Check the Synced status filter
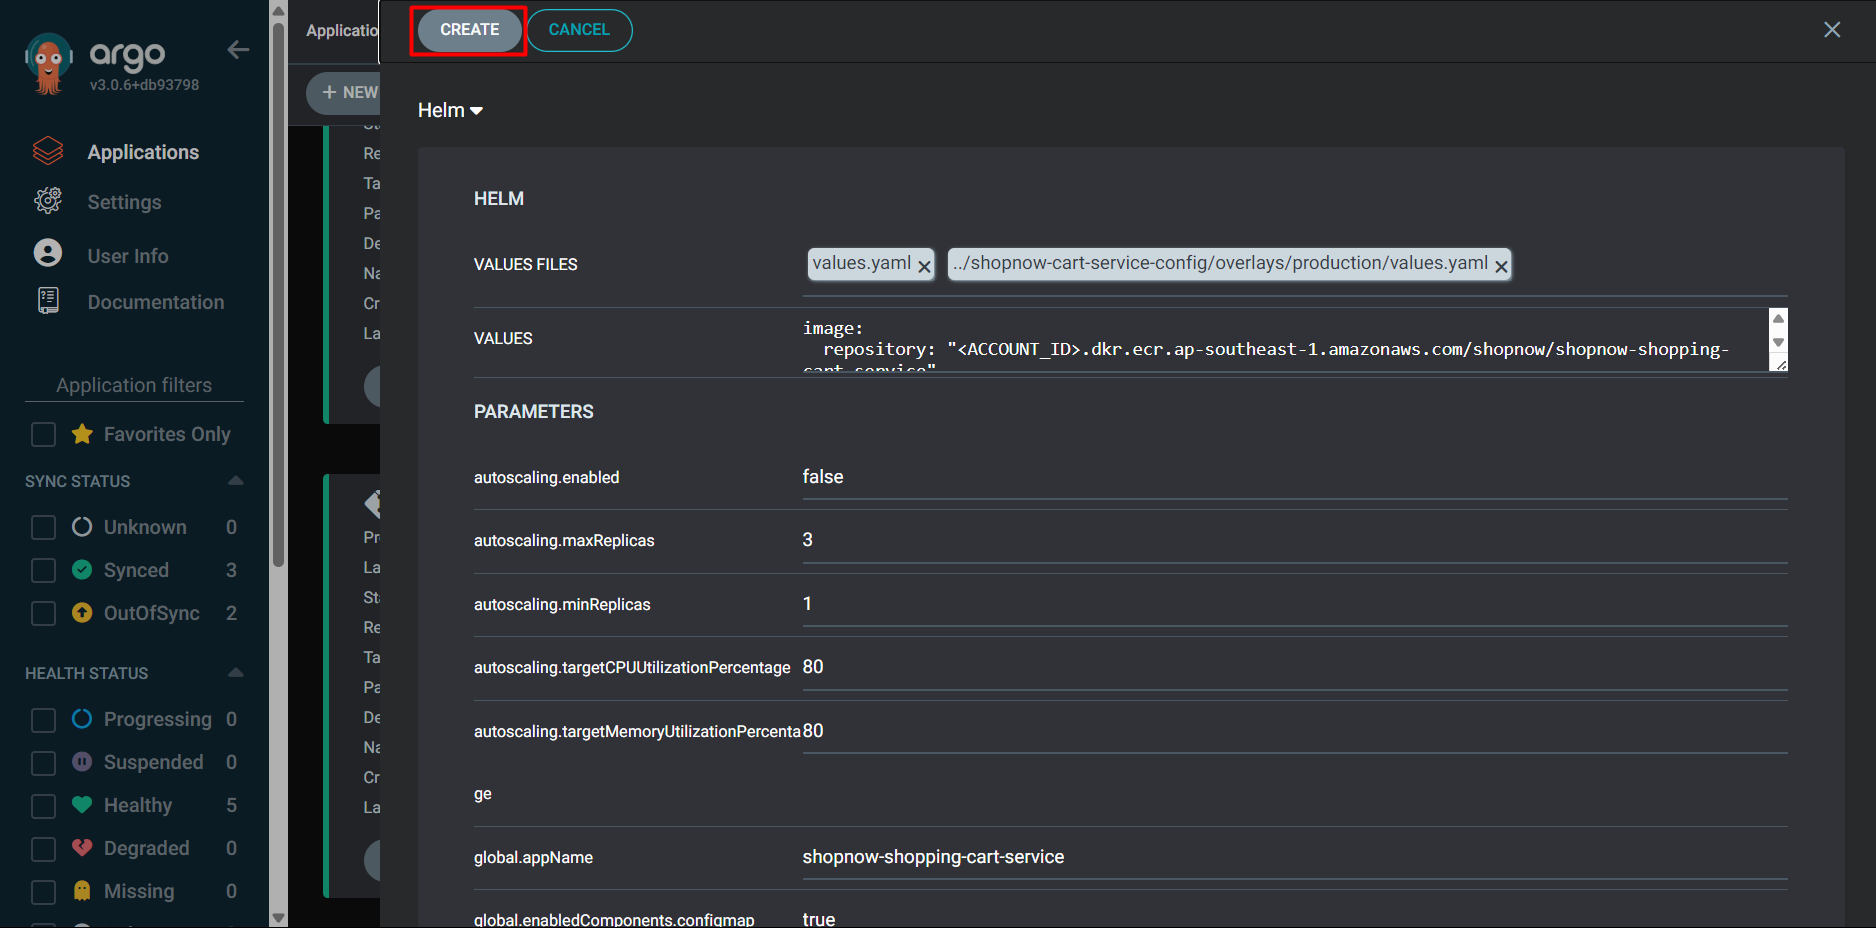This screenshot has height=928, width=1876. point(44,570)
